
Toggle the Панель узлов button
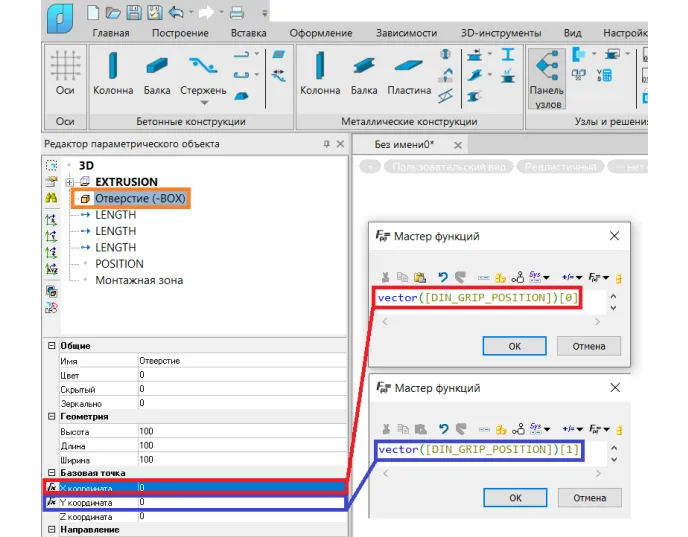(x=547, y=79)
